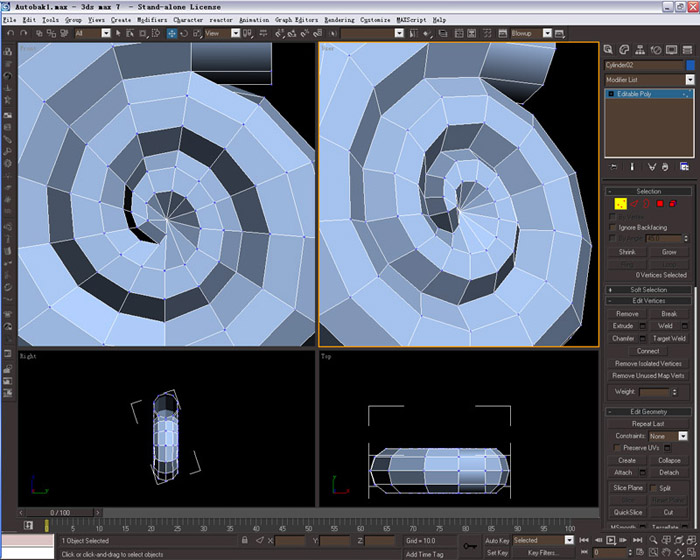Click Play Animation playback button

tap(611, 540)
